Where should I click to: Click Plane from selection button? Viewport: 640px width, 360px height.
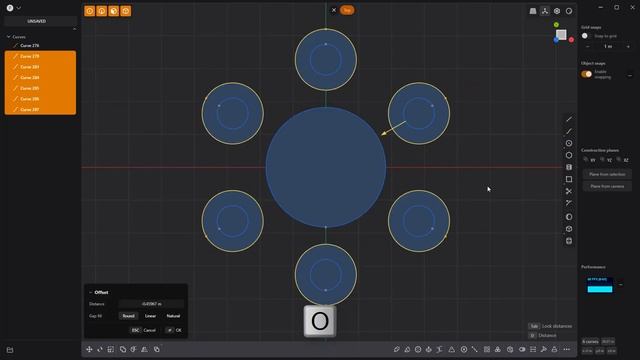(x=607, y=174)
